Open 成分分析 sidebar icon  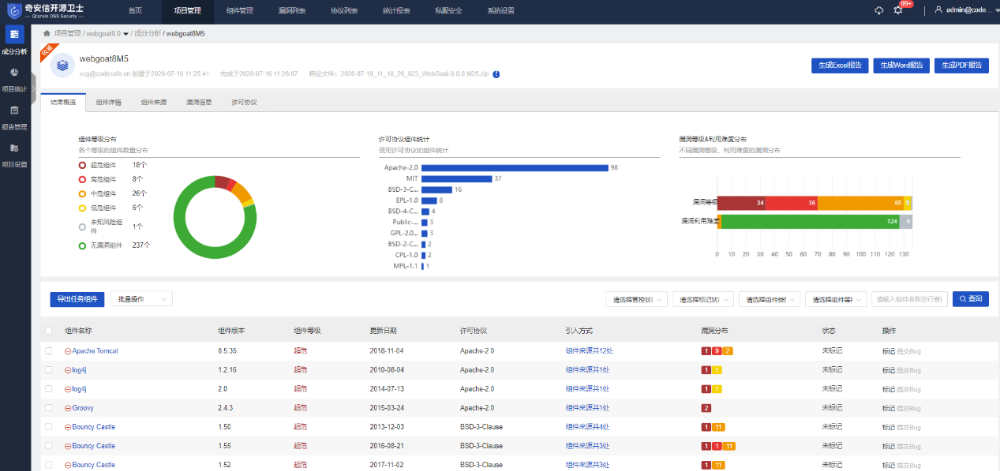(14, 34)
